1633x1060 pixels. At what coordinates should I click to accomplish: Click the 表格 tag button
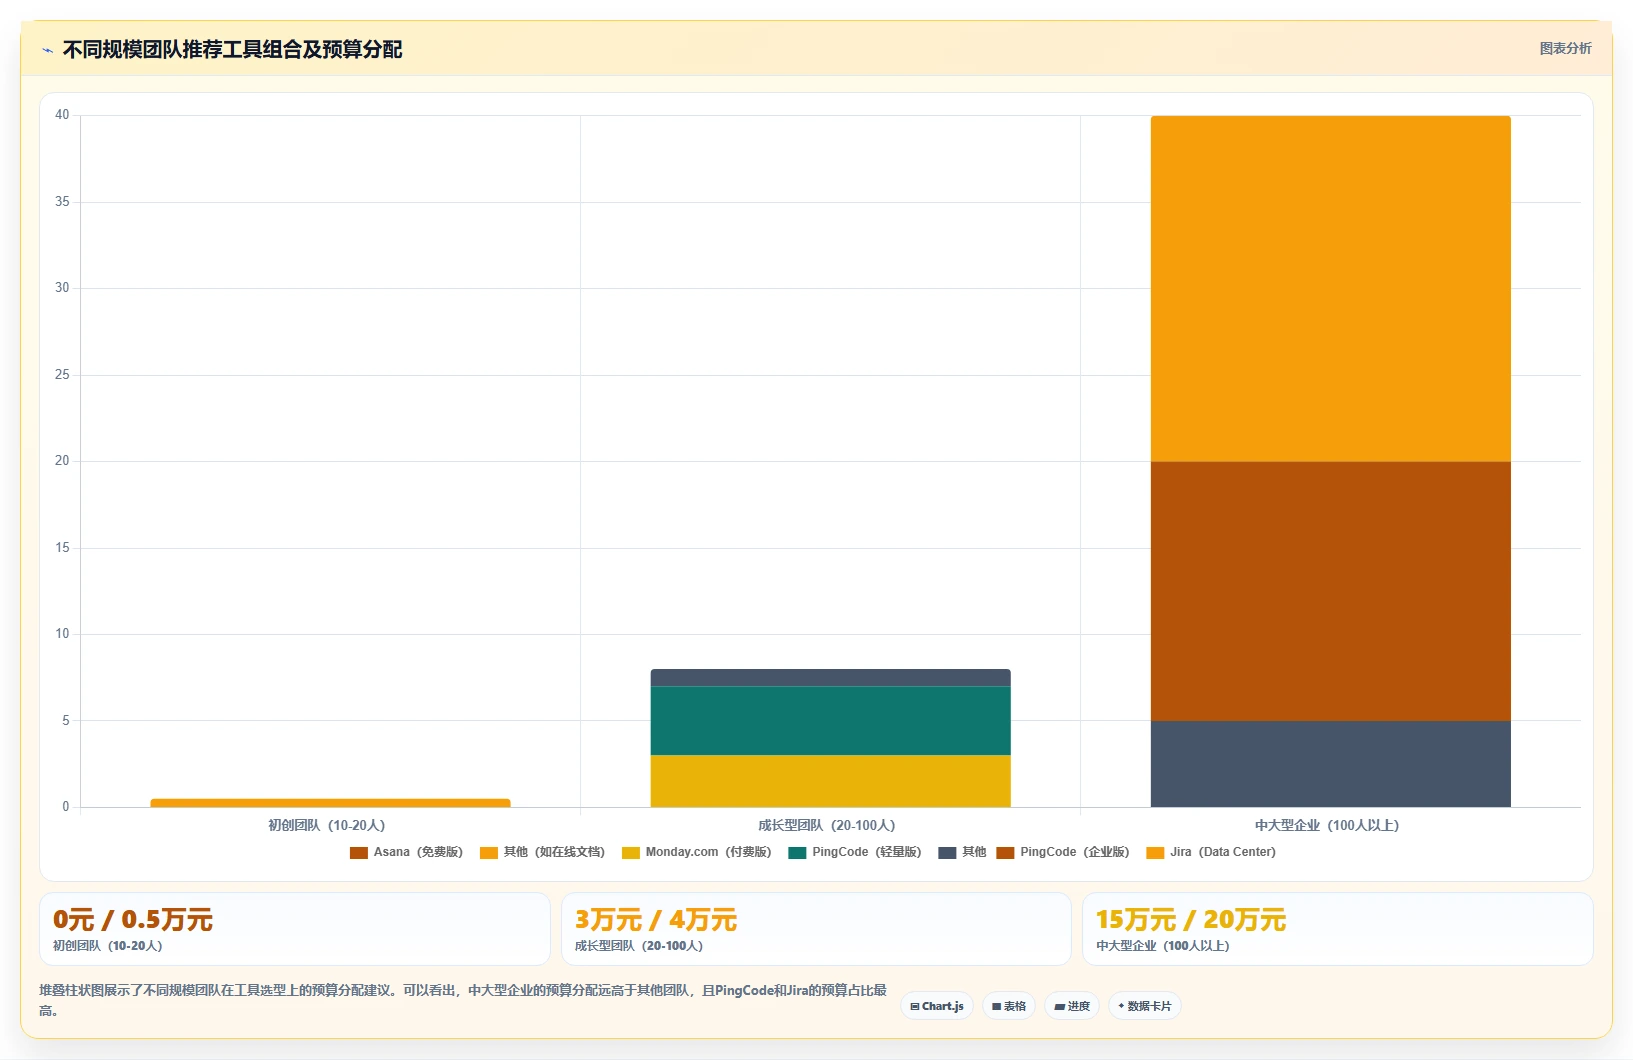tap(1009, 1006)
